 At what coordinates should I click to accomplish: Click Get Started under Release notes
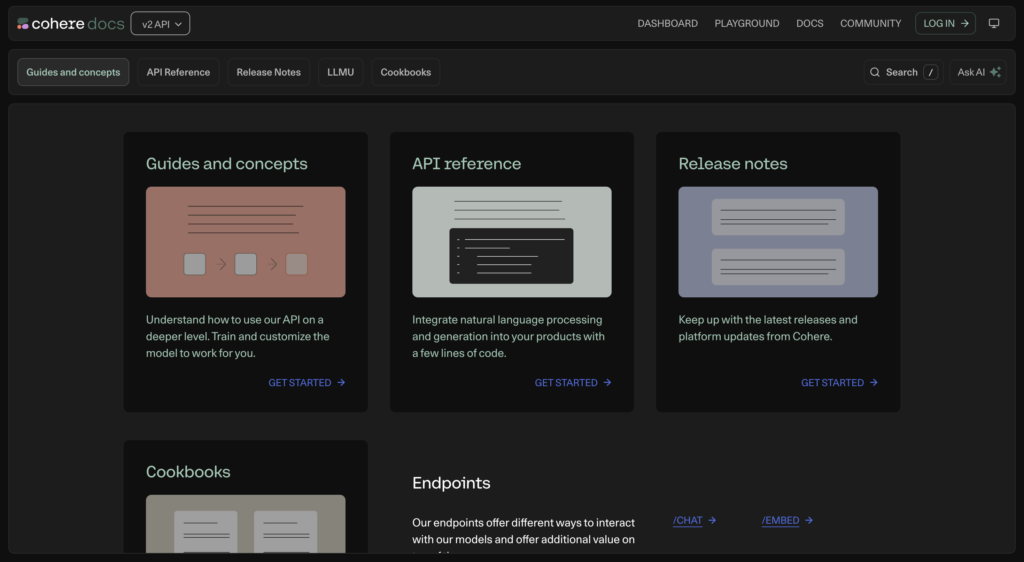tap(839, 382)
